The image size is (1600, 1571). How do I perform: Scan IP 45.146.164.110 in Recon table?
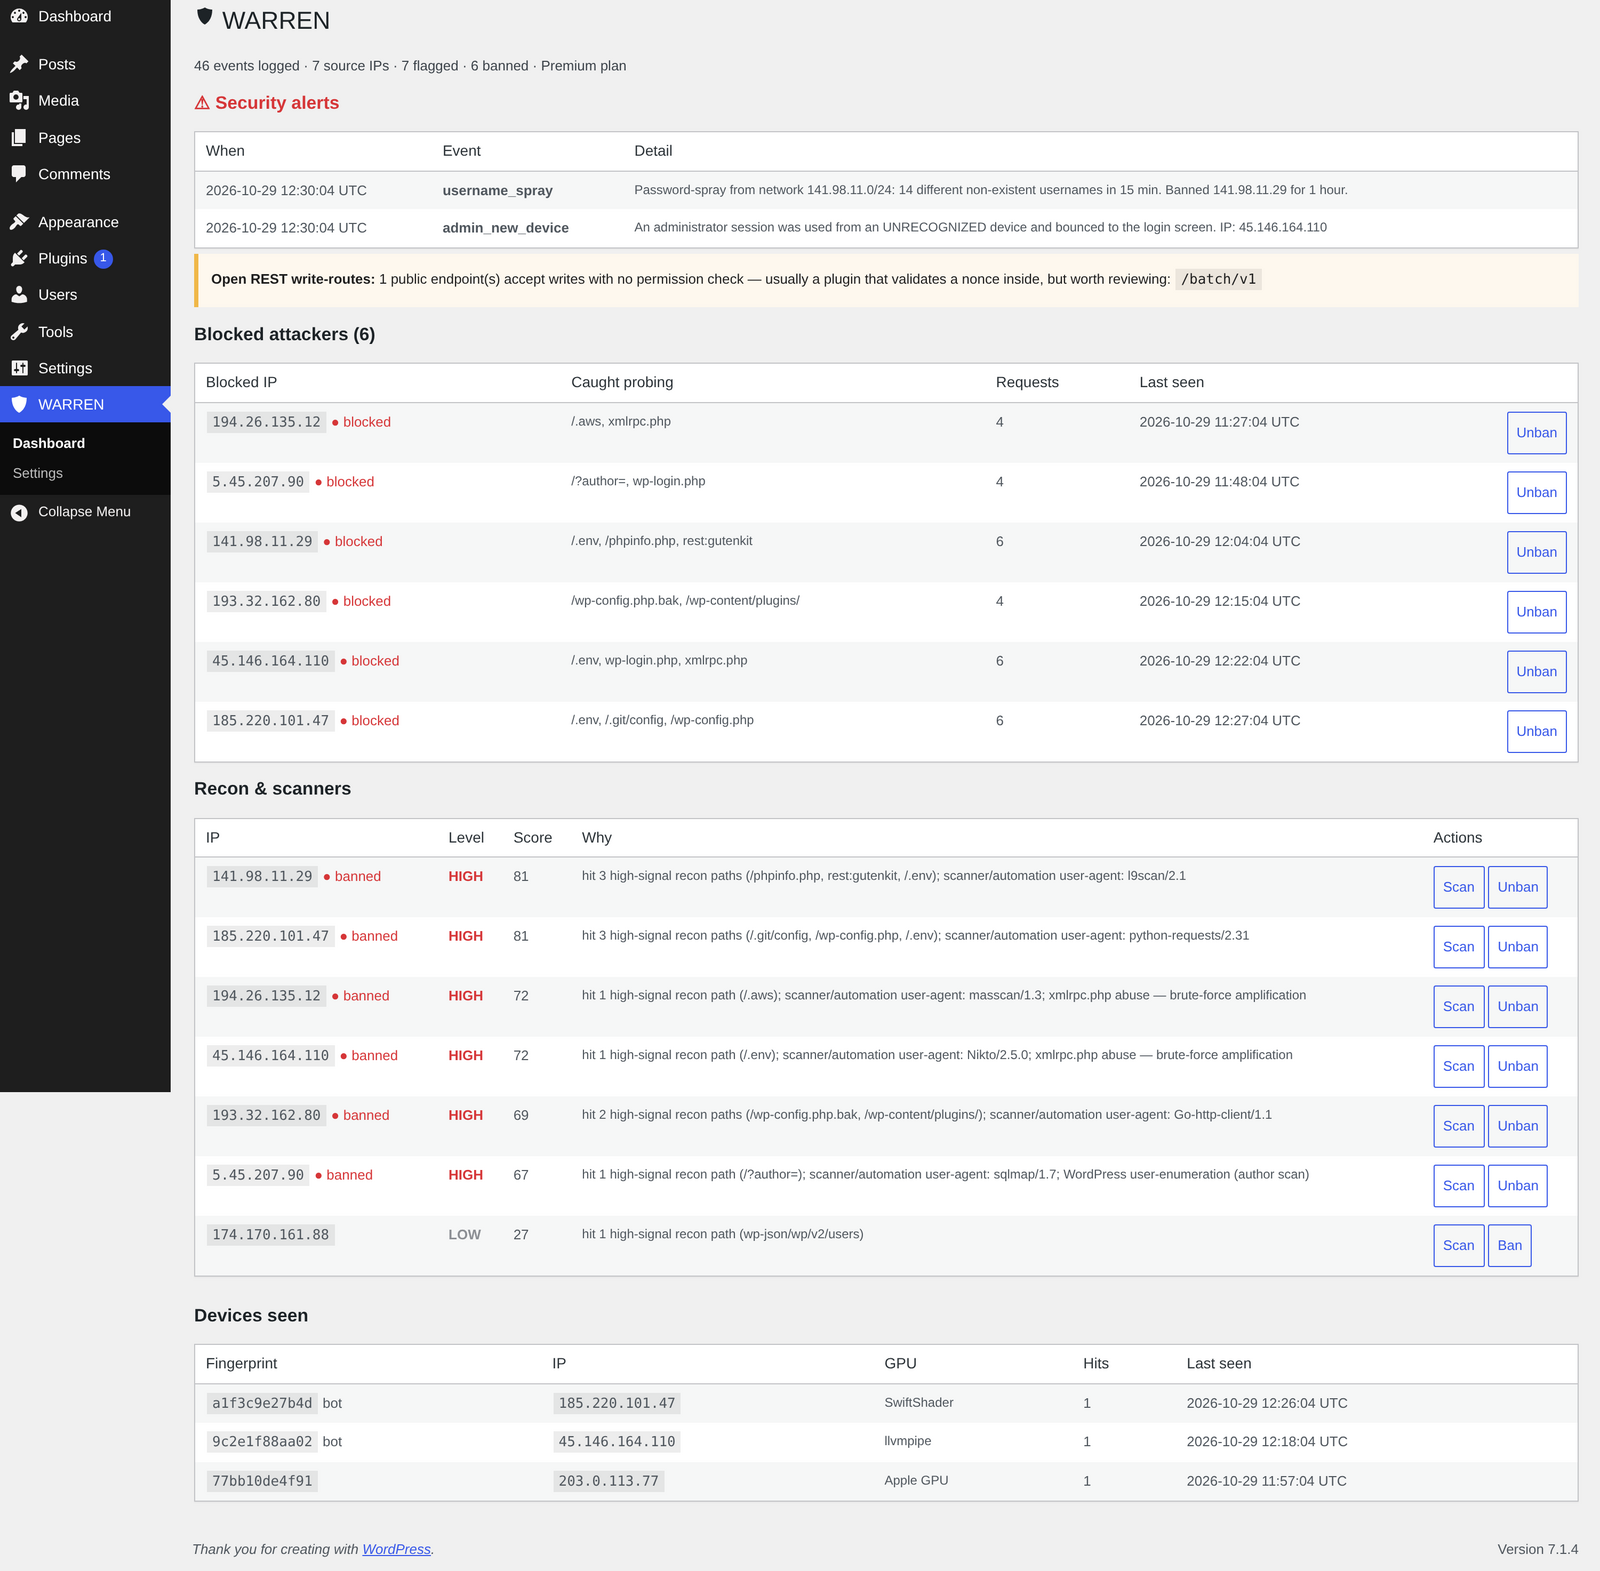pyautogui.click(x=1458, y=1066)
